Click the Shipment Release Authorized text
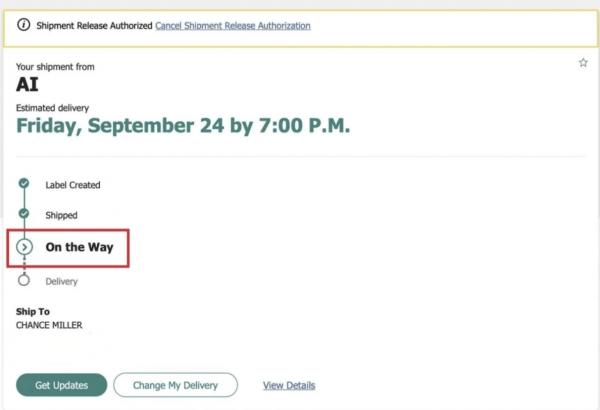Image resolution: width=600 pixels, height=410 pixels. click(94, 25)
